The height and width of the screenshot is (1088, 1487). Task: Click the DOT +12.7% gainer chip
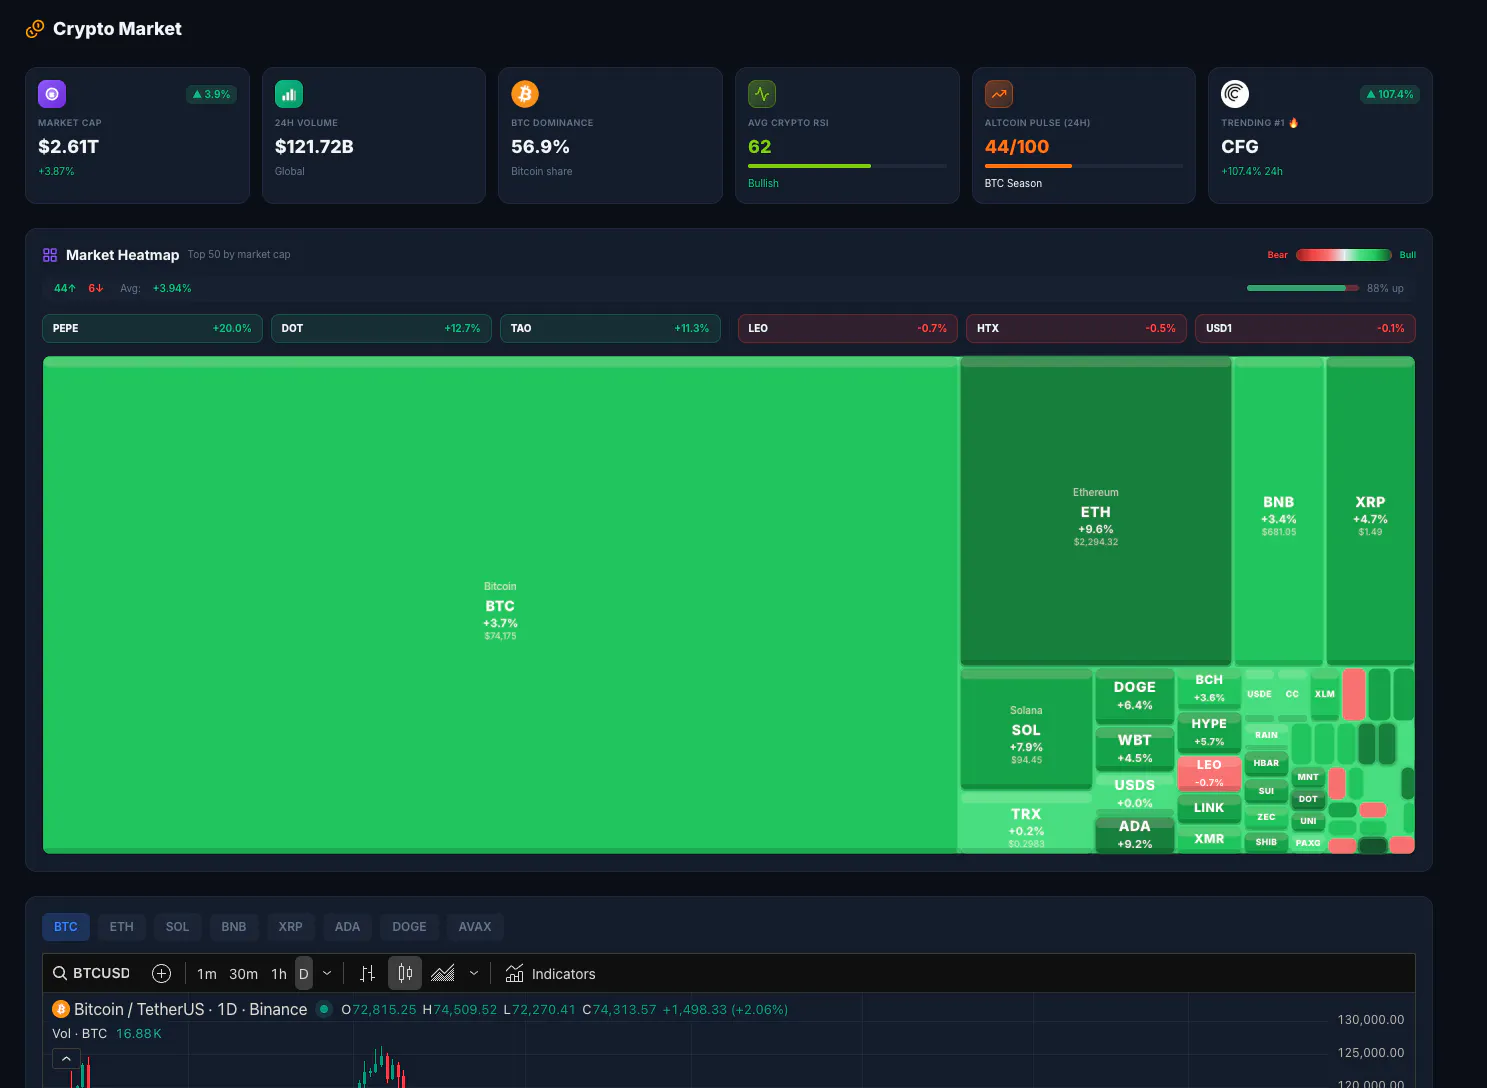click(x=381, y=328)
